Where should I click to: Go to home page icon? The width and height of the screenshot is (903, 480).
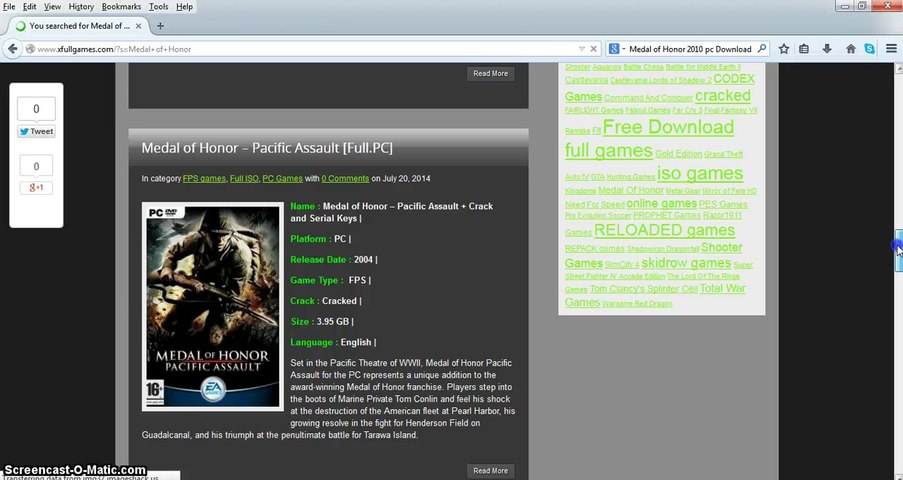tap(851, 49)
